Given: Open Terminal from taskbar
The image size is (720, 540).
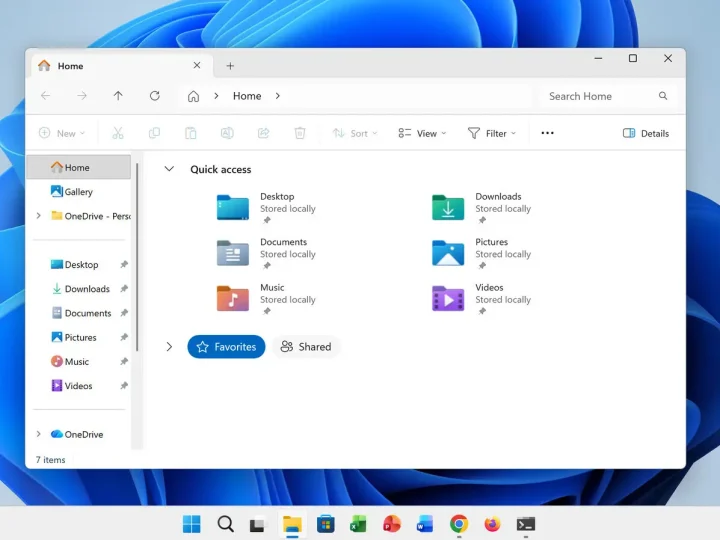Looking at the screenshot, I should (526, 524).
